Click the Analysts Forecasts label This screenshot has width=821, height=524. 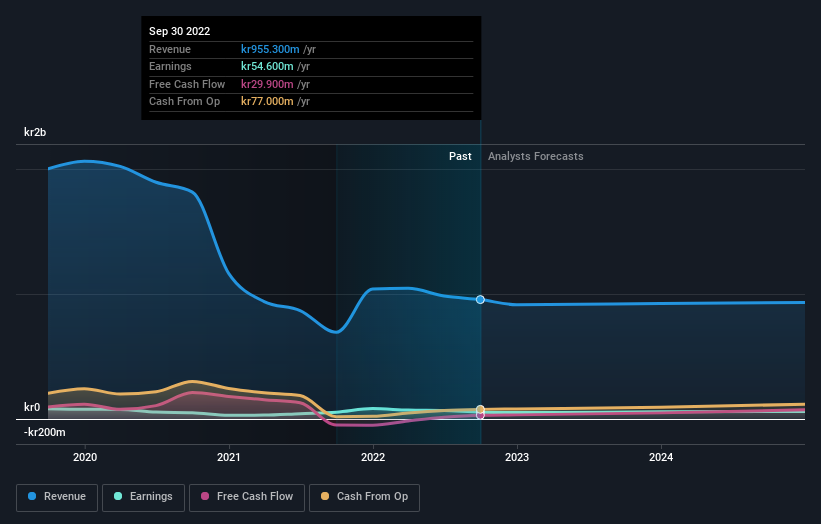tap(536, 156)
